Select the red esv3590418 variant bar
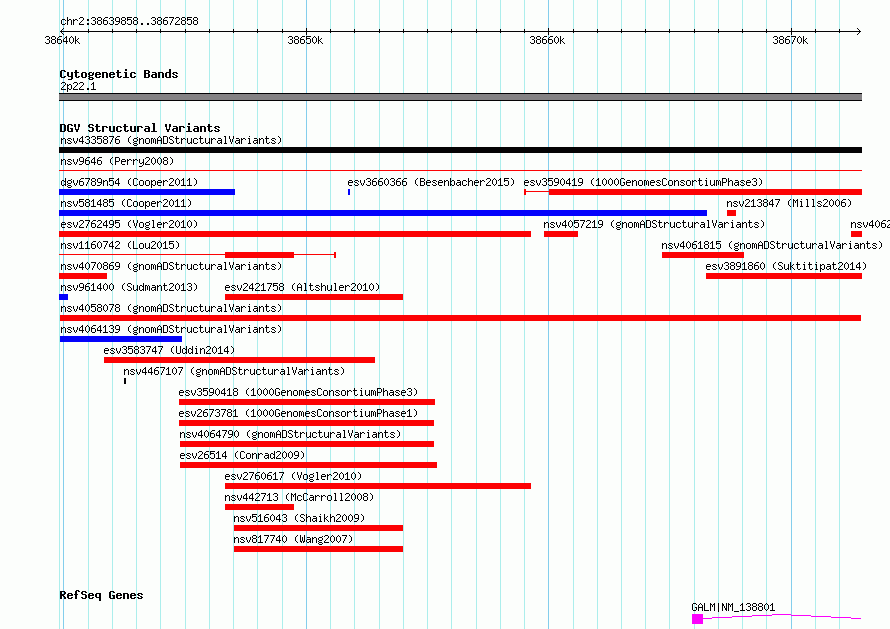Image resolution: width=890 pixels, height=629 pixels. point(307,402)
